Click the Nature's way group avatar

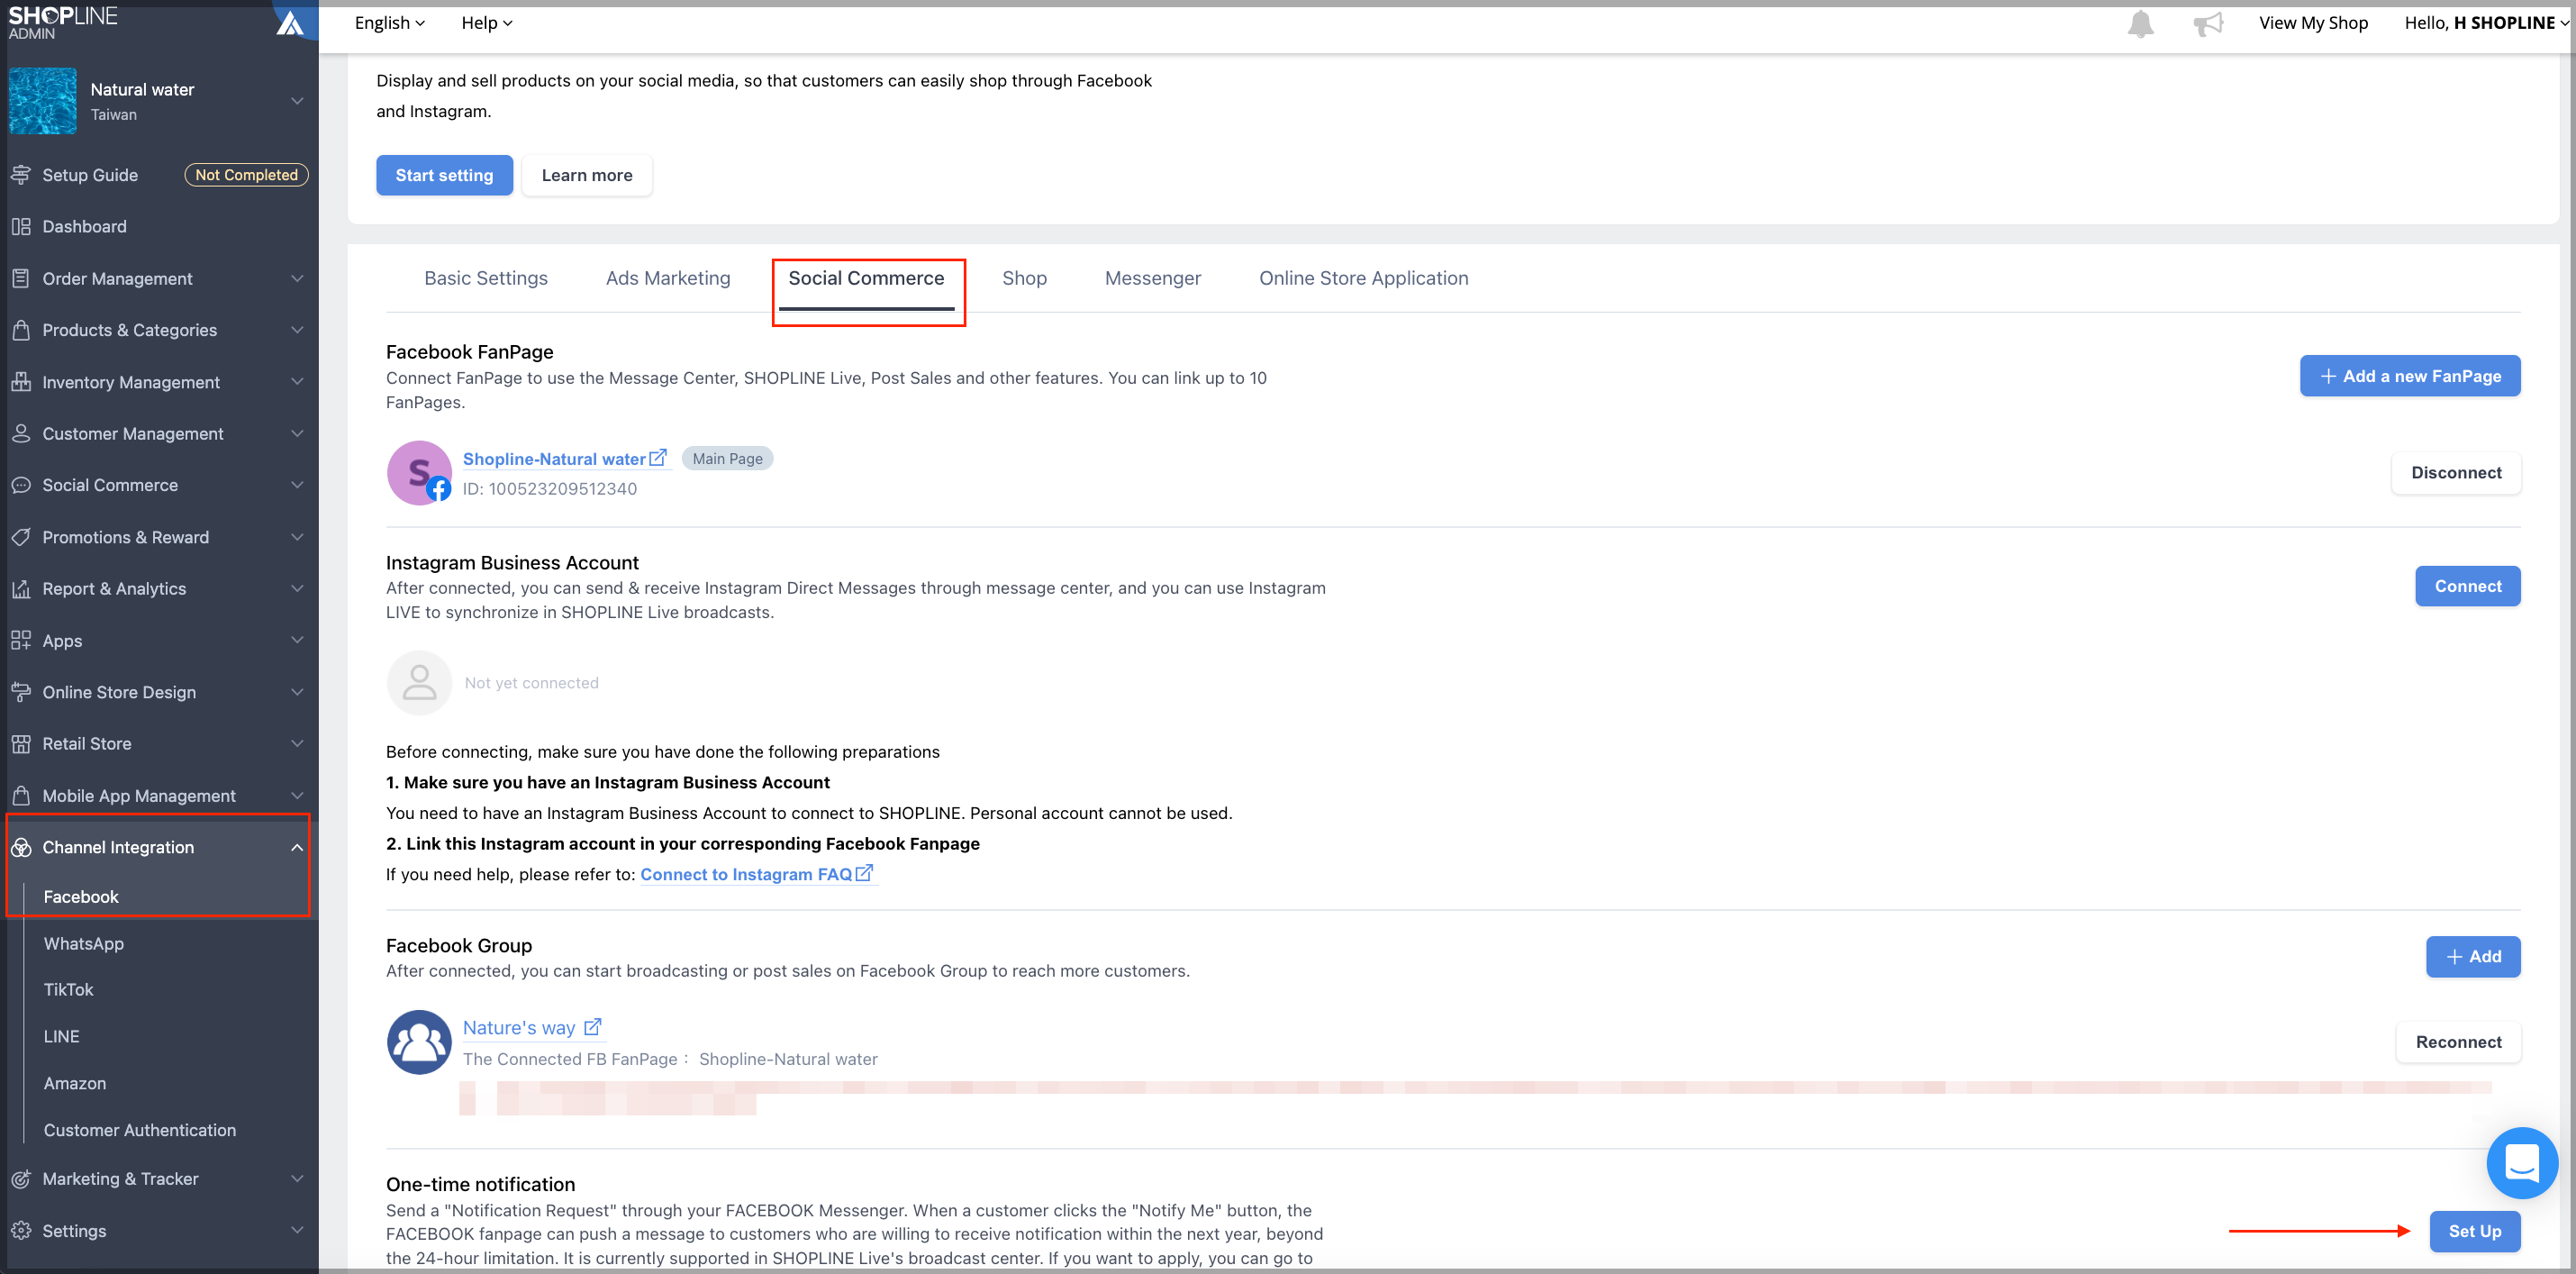click(x=419, y=1042)
